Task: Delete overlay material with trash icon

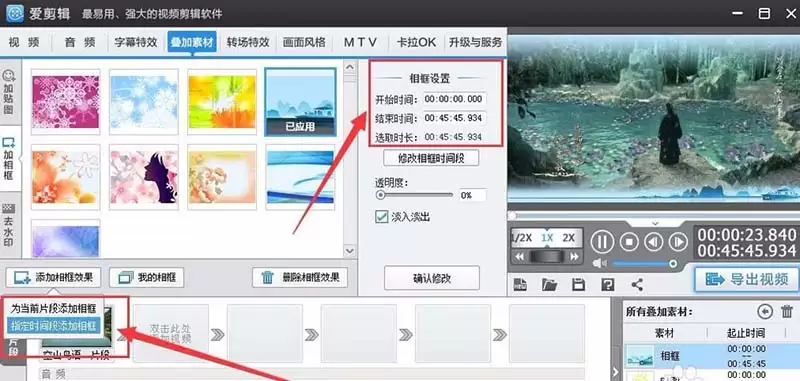Action: click(x=787, y=311)
